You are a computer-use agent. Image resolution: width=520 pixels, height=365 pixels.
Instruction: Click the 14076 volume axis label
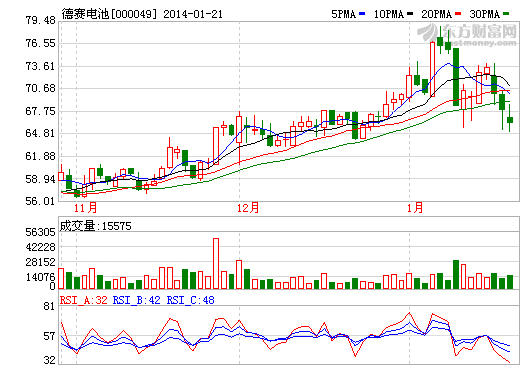coord(40,277)
